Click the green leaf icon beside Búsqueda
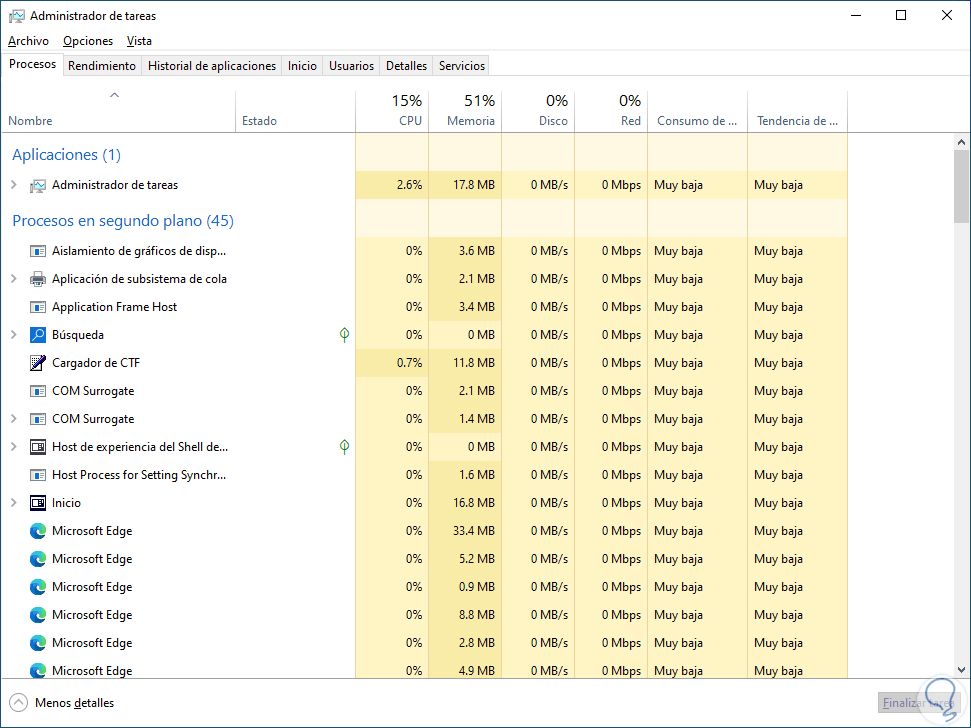The width and height of the screenshot is (971, 728). pos(345,335)
